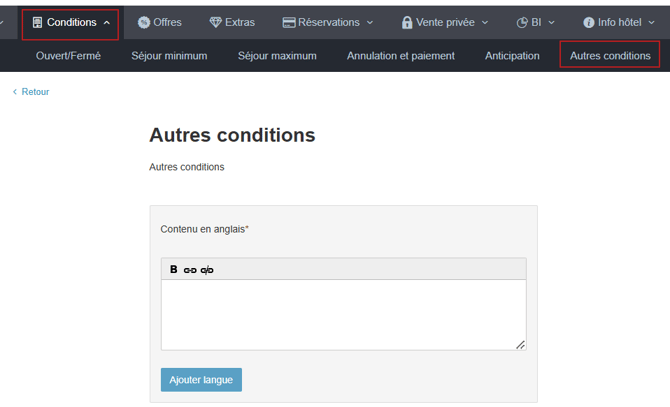This screenshot has width=670, height=407.
Task: Toggle bold formatting in the editor
Action: point(173,269)
